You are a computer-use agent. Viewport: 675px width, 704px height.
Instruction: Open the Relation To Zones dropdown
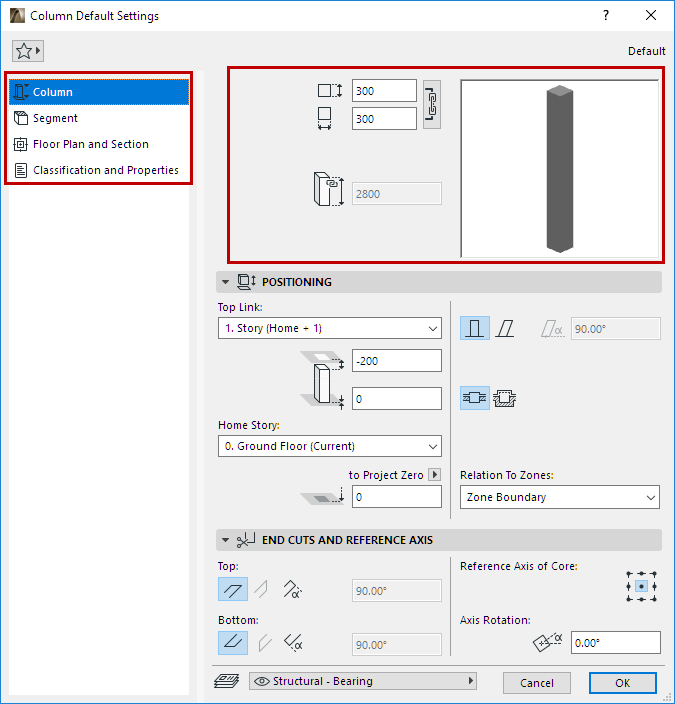pos(560,497)
